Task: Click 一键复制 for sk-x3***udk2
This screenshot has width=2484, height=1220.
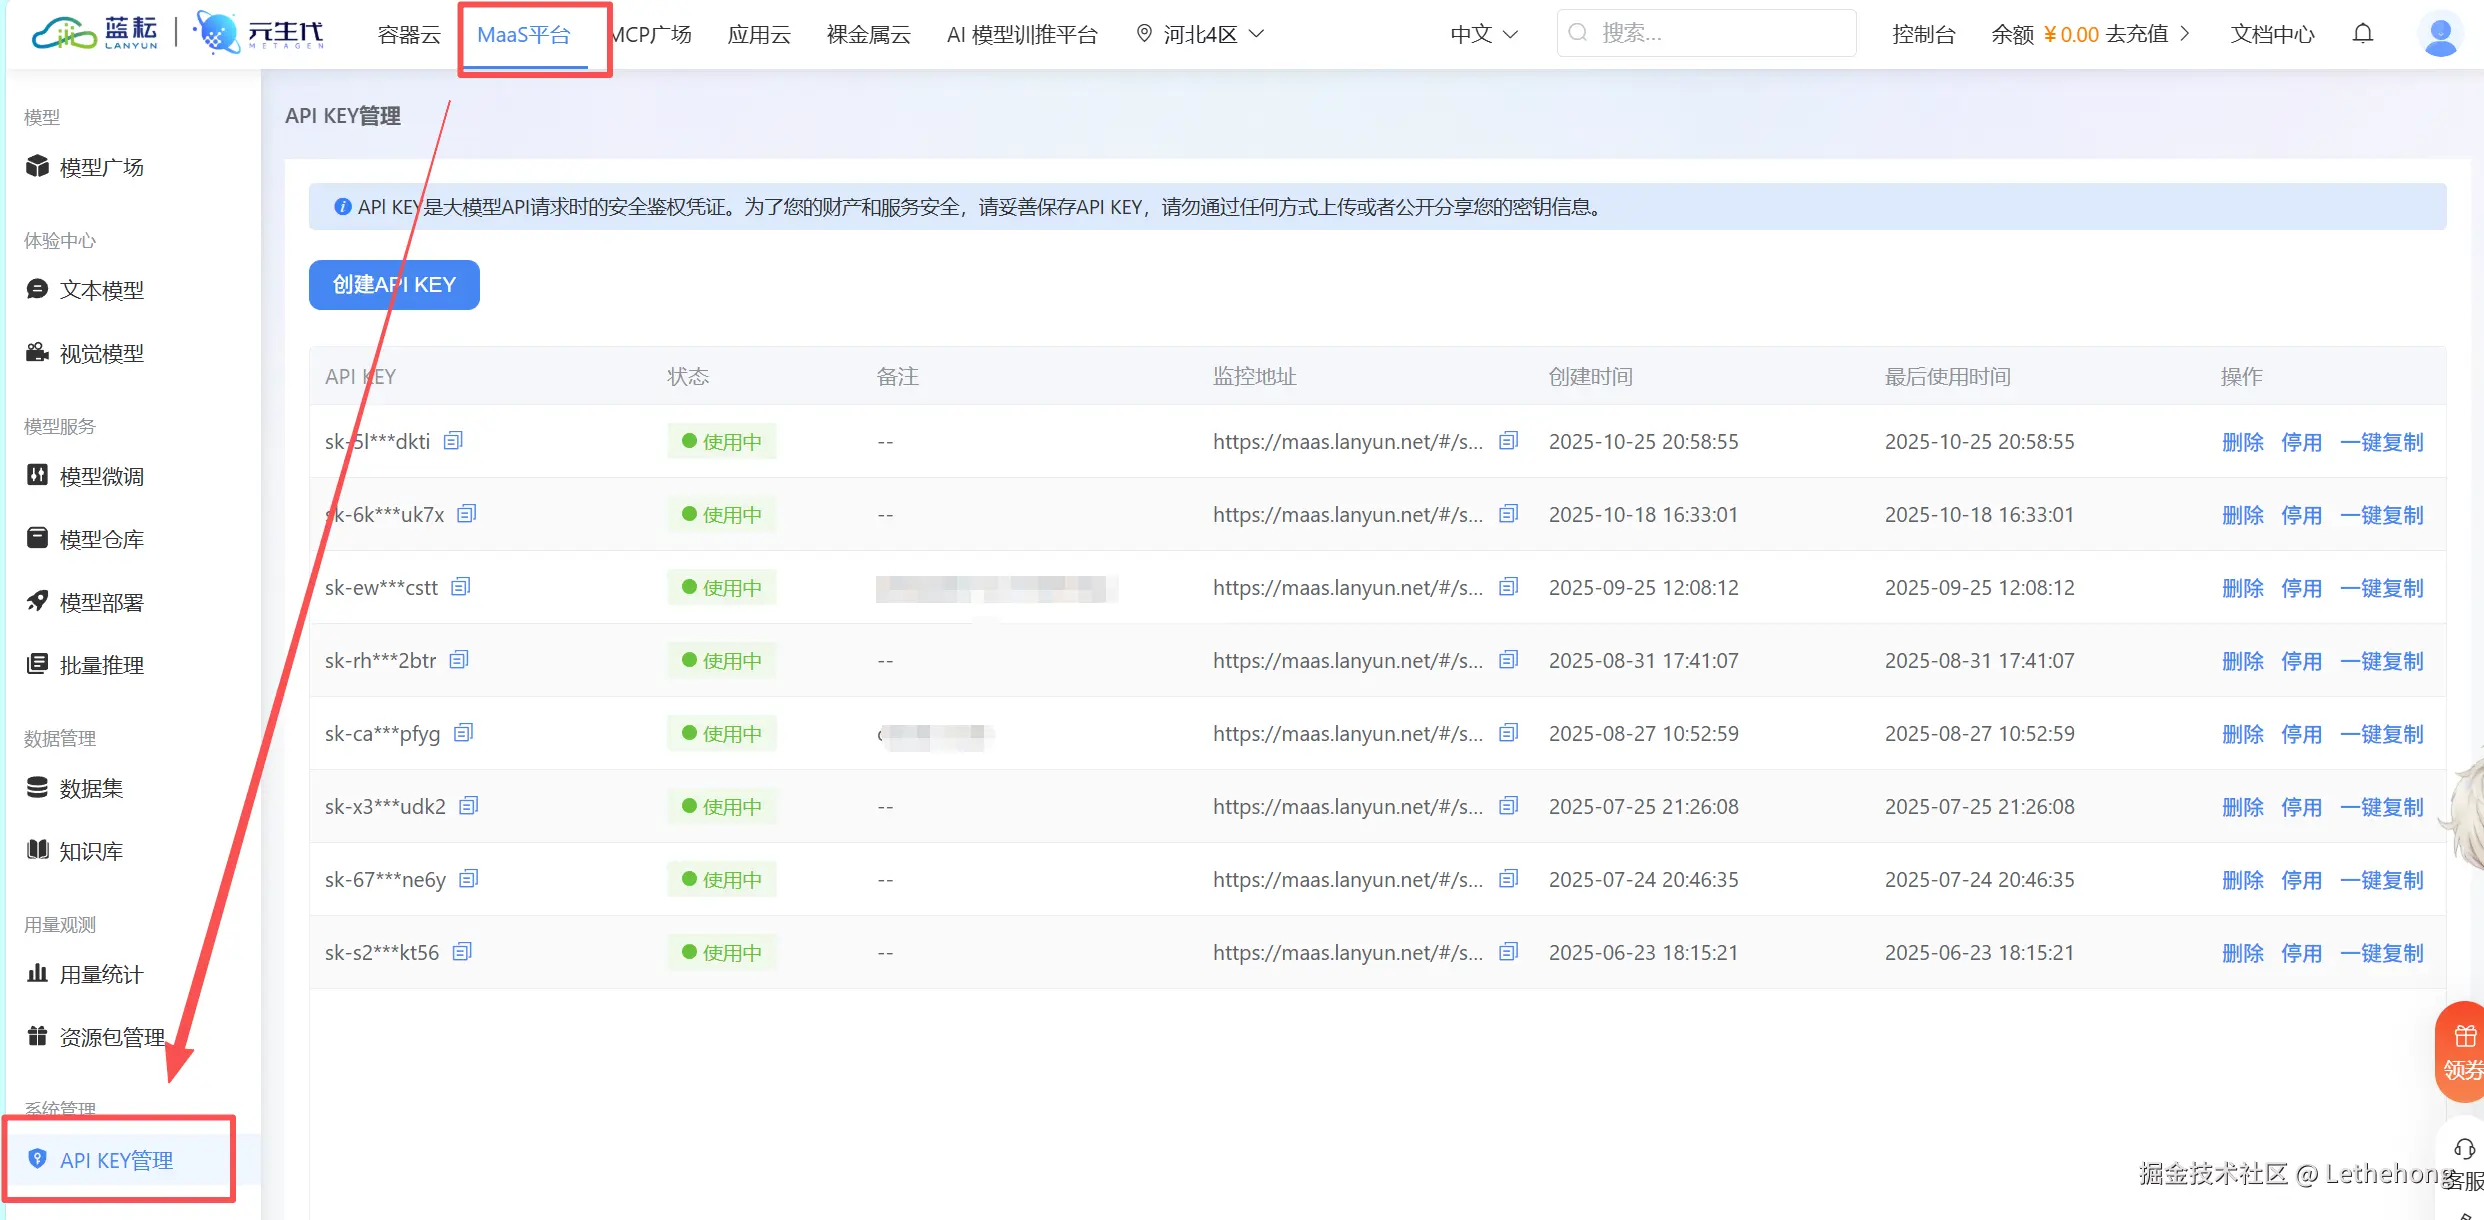Action: click(x=2381, y=807)
